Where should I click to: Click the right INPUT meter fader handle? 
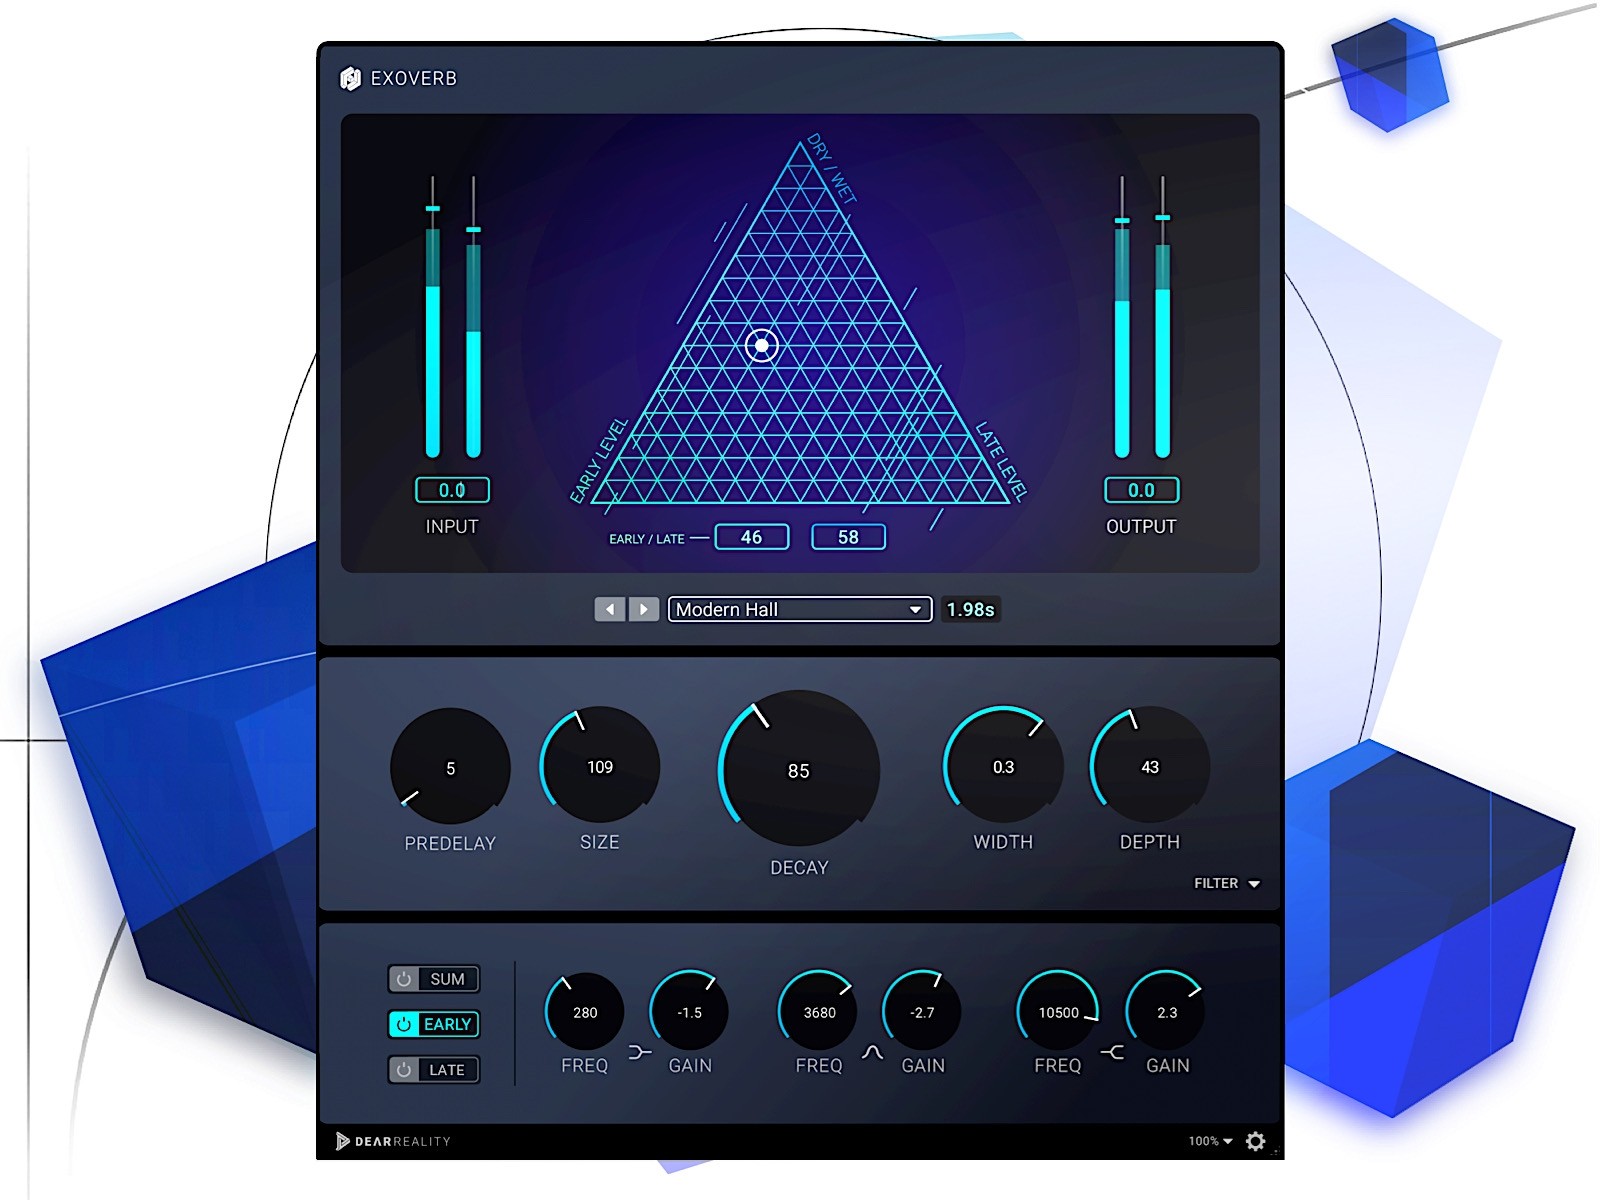(x=474, y=230)
